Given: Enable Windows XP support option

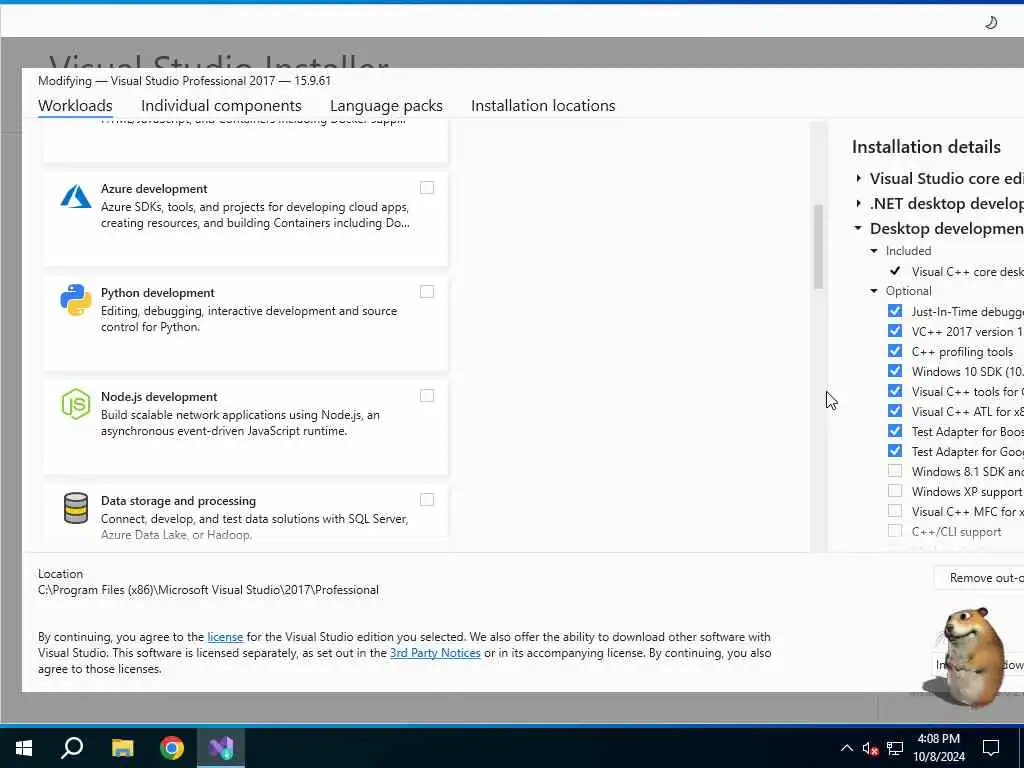Looking at the screenshot, I should tap(895, 491).
